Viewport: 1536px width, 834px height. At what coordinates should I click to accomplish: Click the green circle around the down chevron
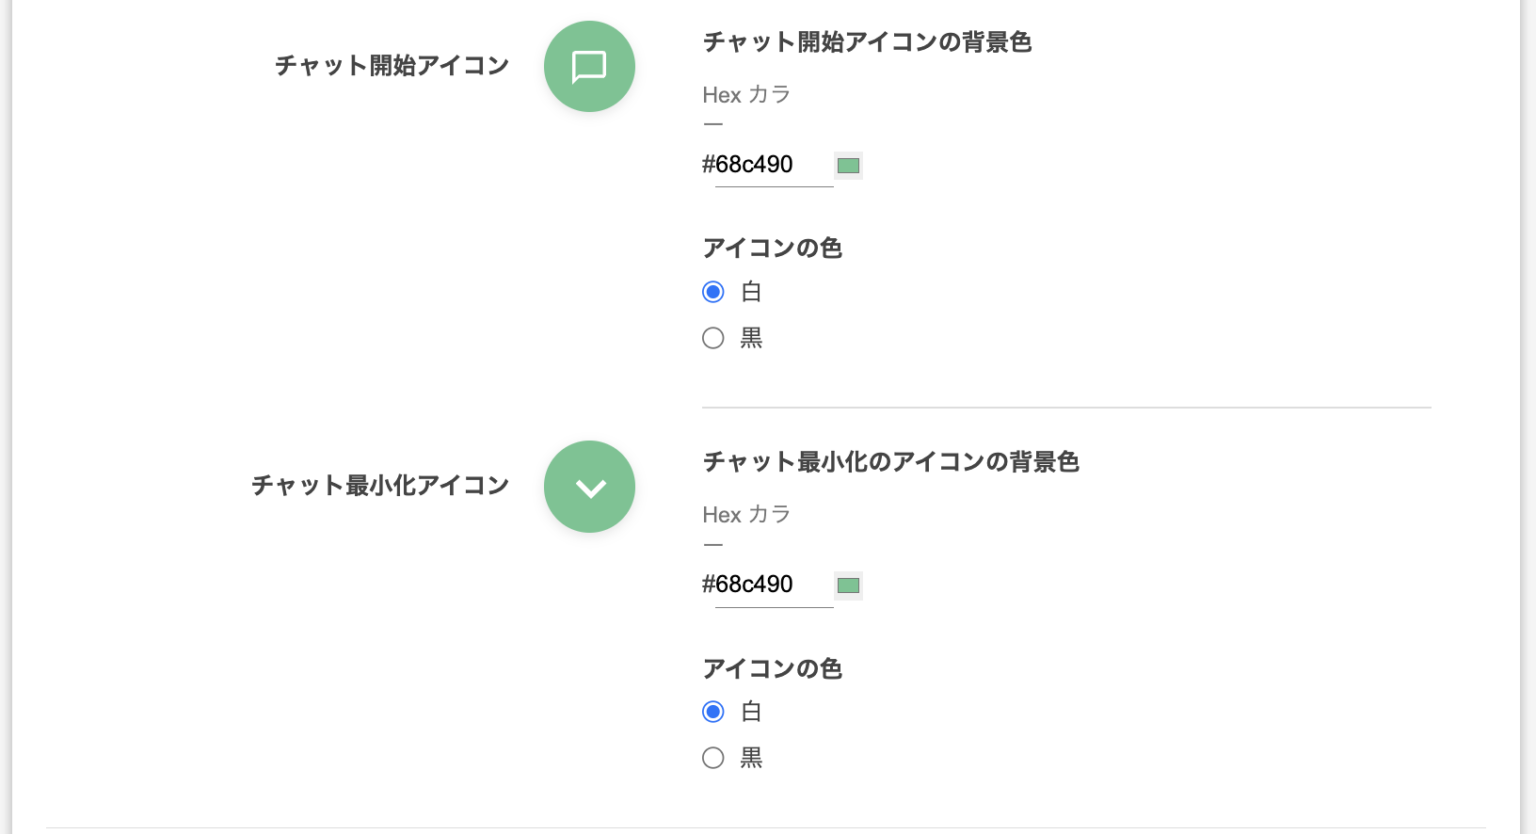[589, 487]
